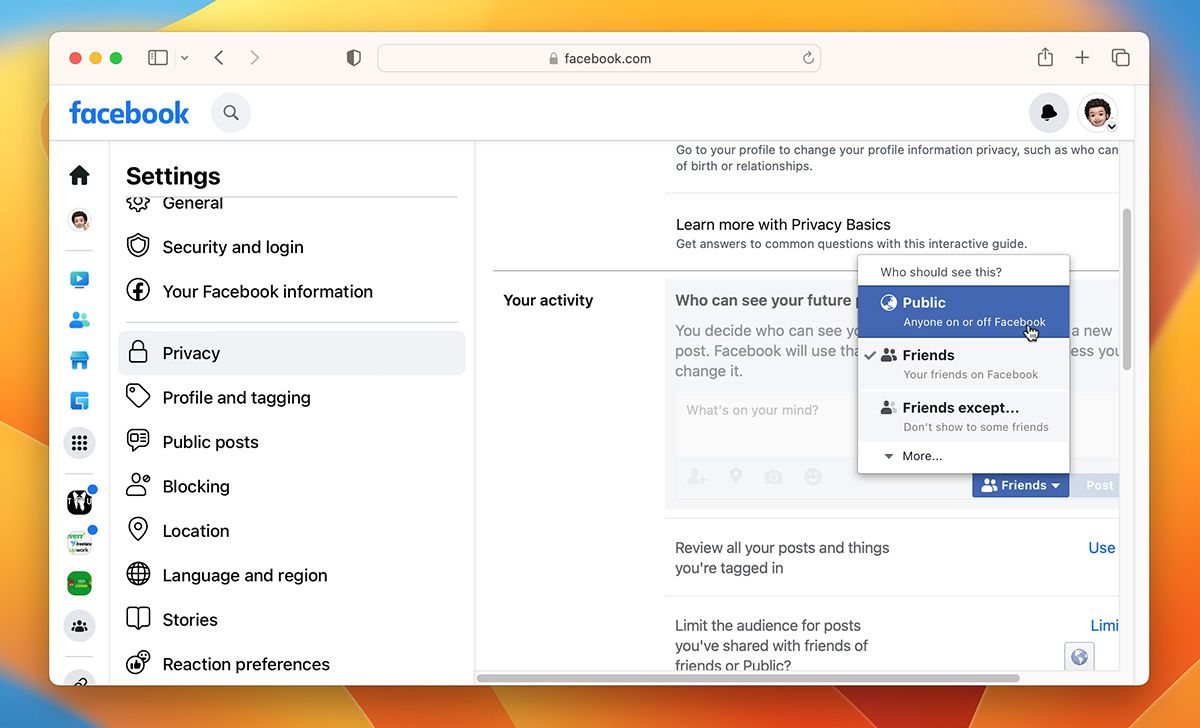Open the green shortcut

tap(79, 583)
